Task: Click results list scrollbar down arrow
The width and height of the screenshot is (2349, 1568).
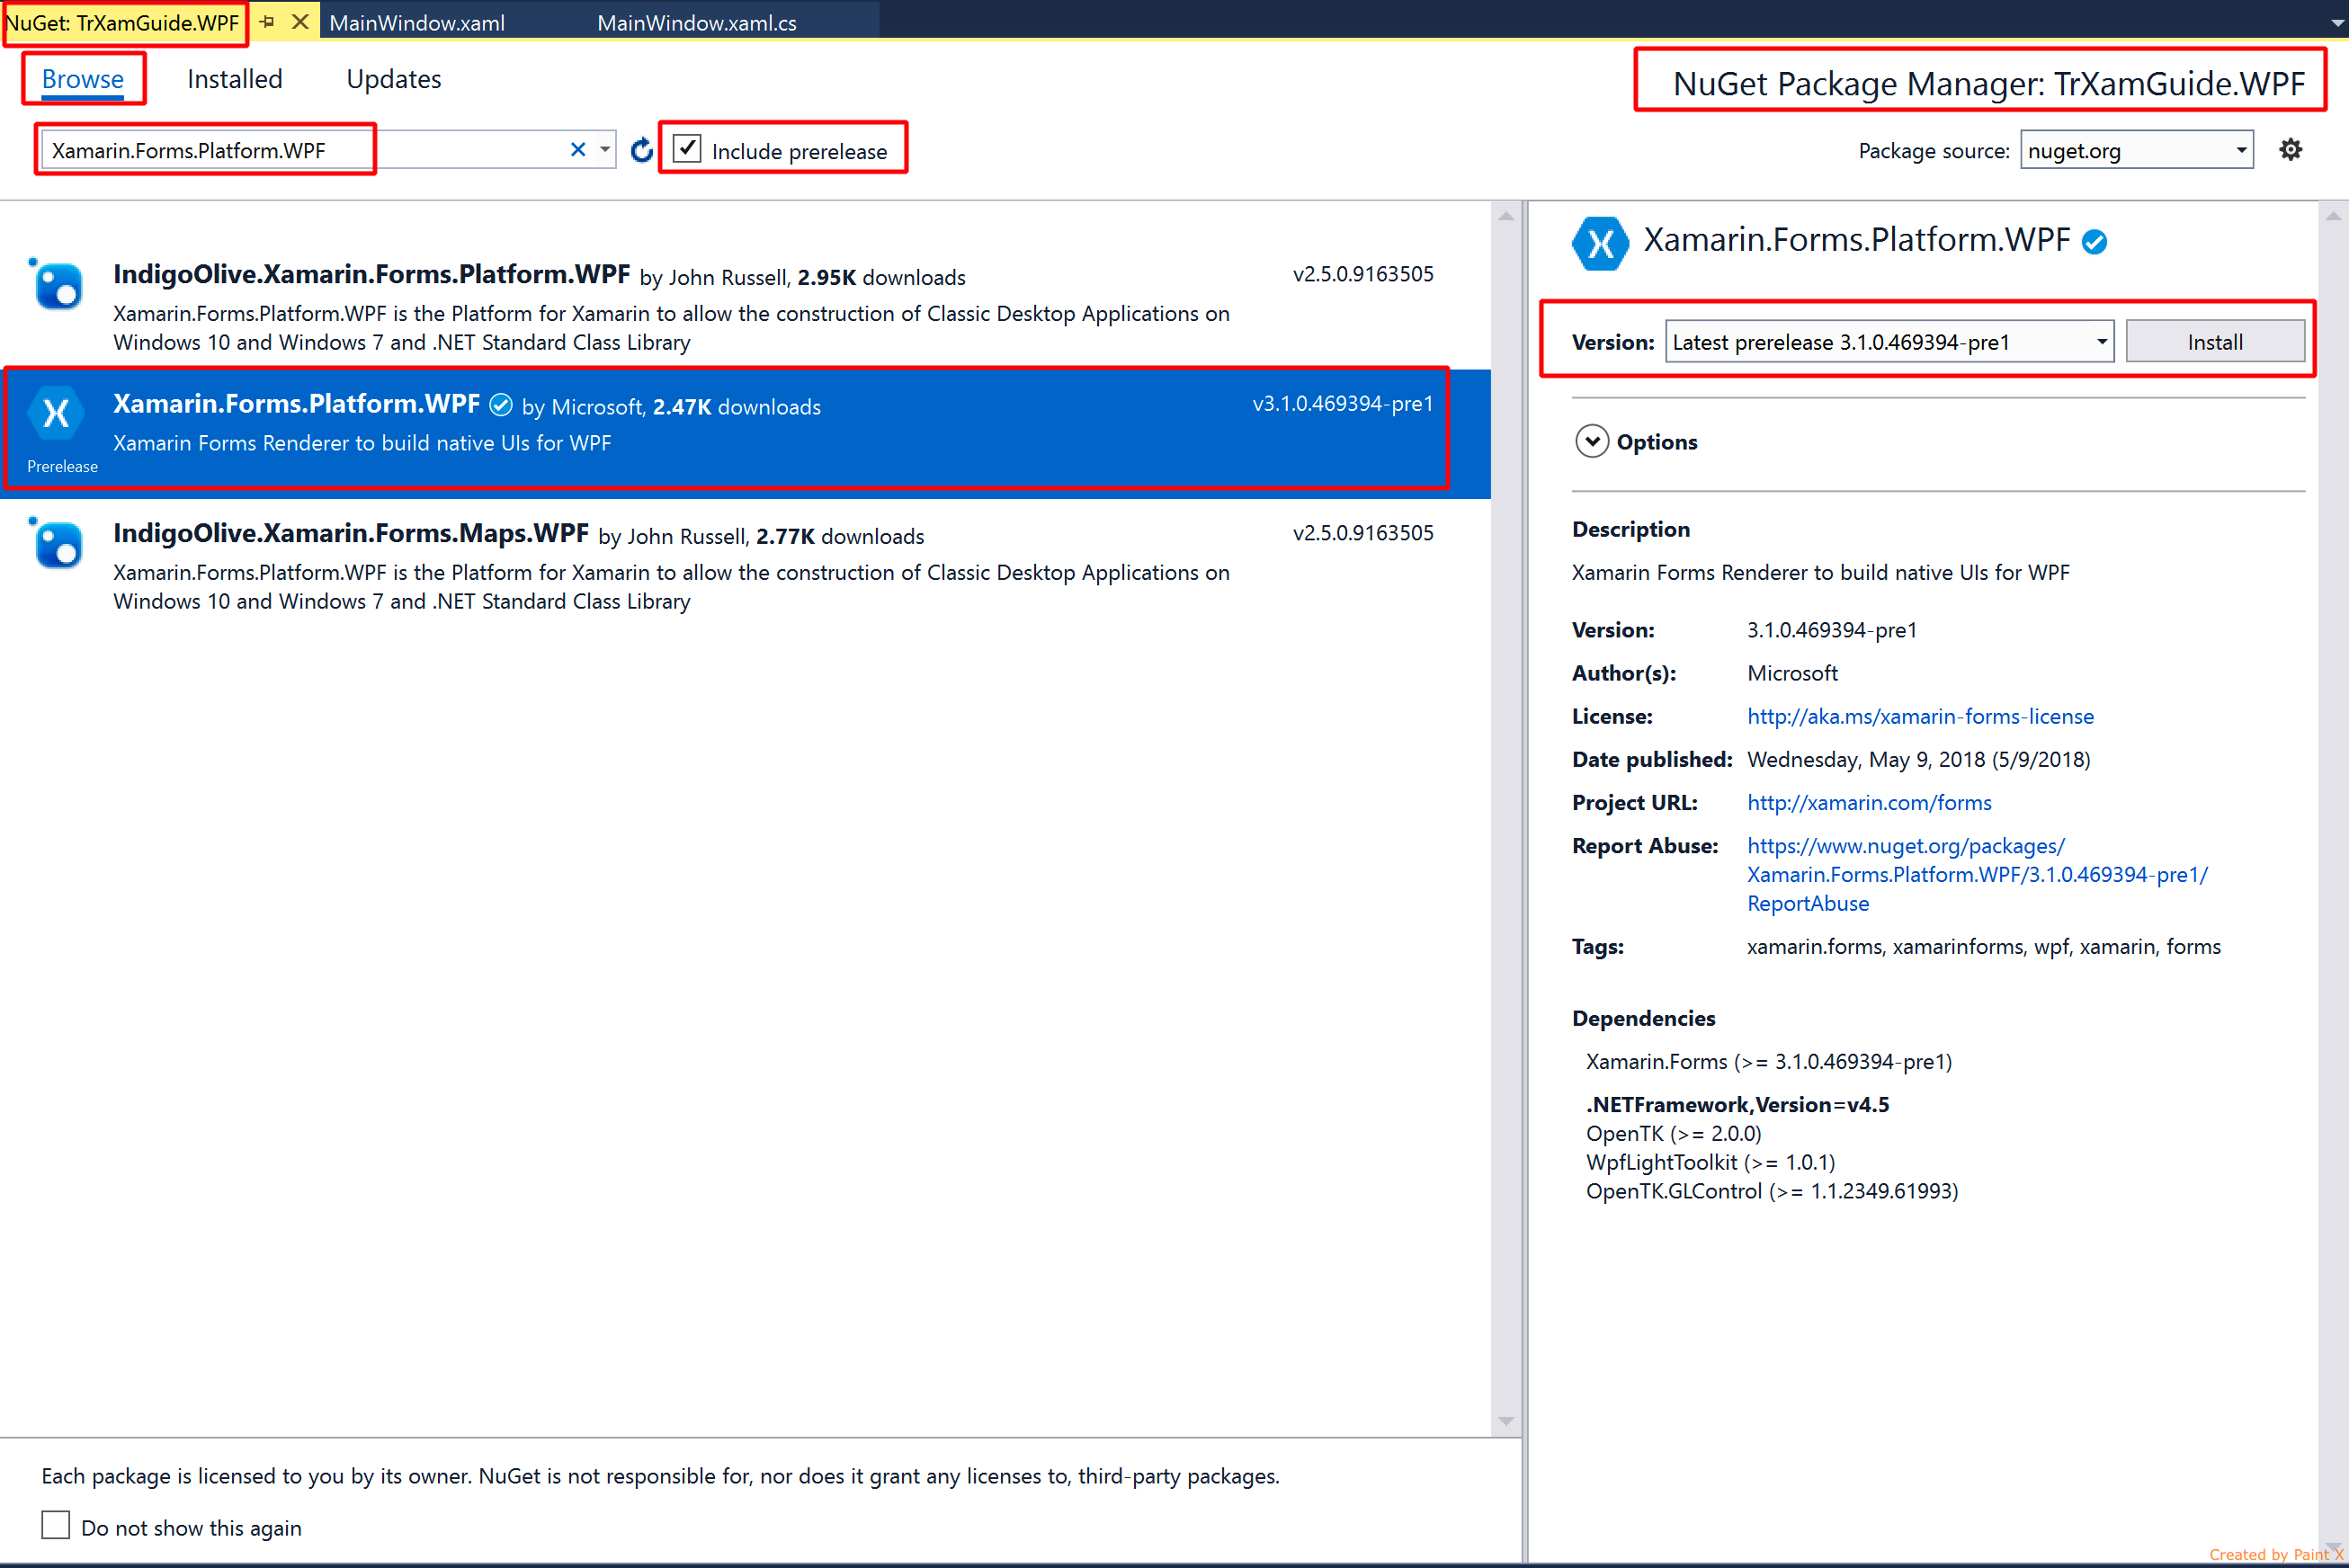Action: (1506, 1421)
